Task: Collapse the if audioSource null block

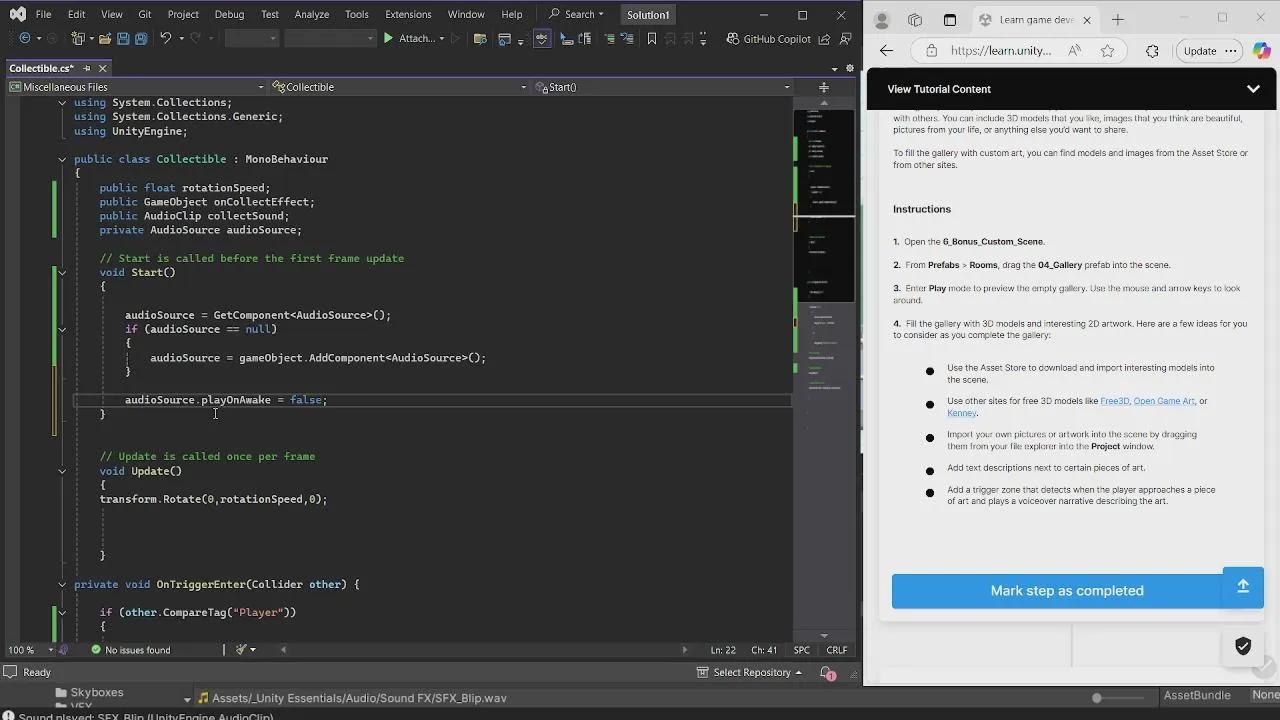Action: point(62,329)
